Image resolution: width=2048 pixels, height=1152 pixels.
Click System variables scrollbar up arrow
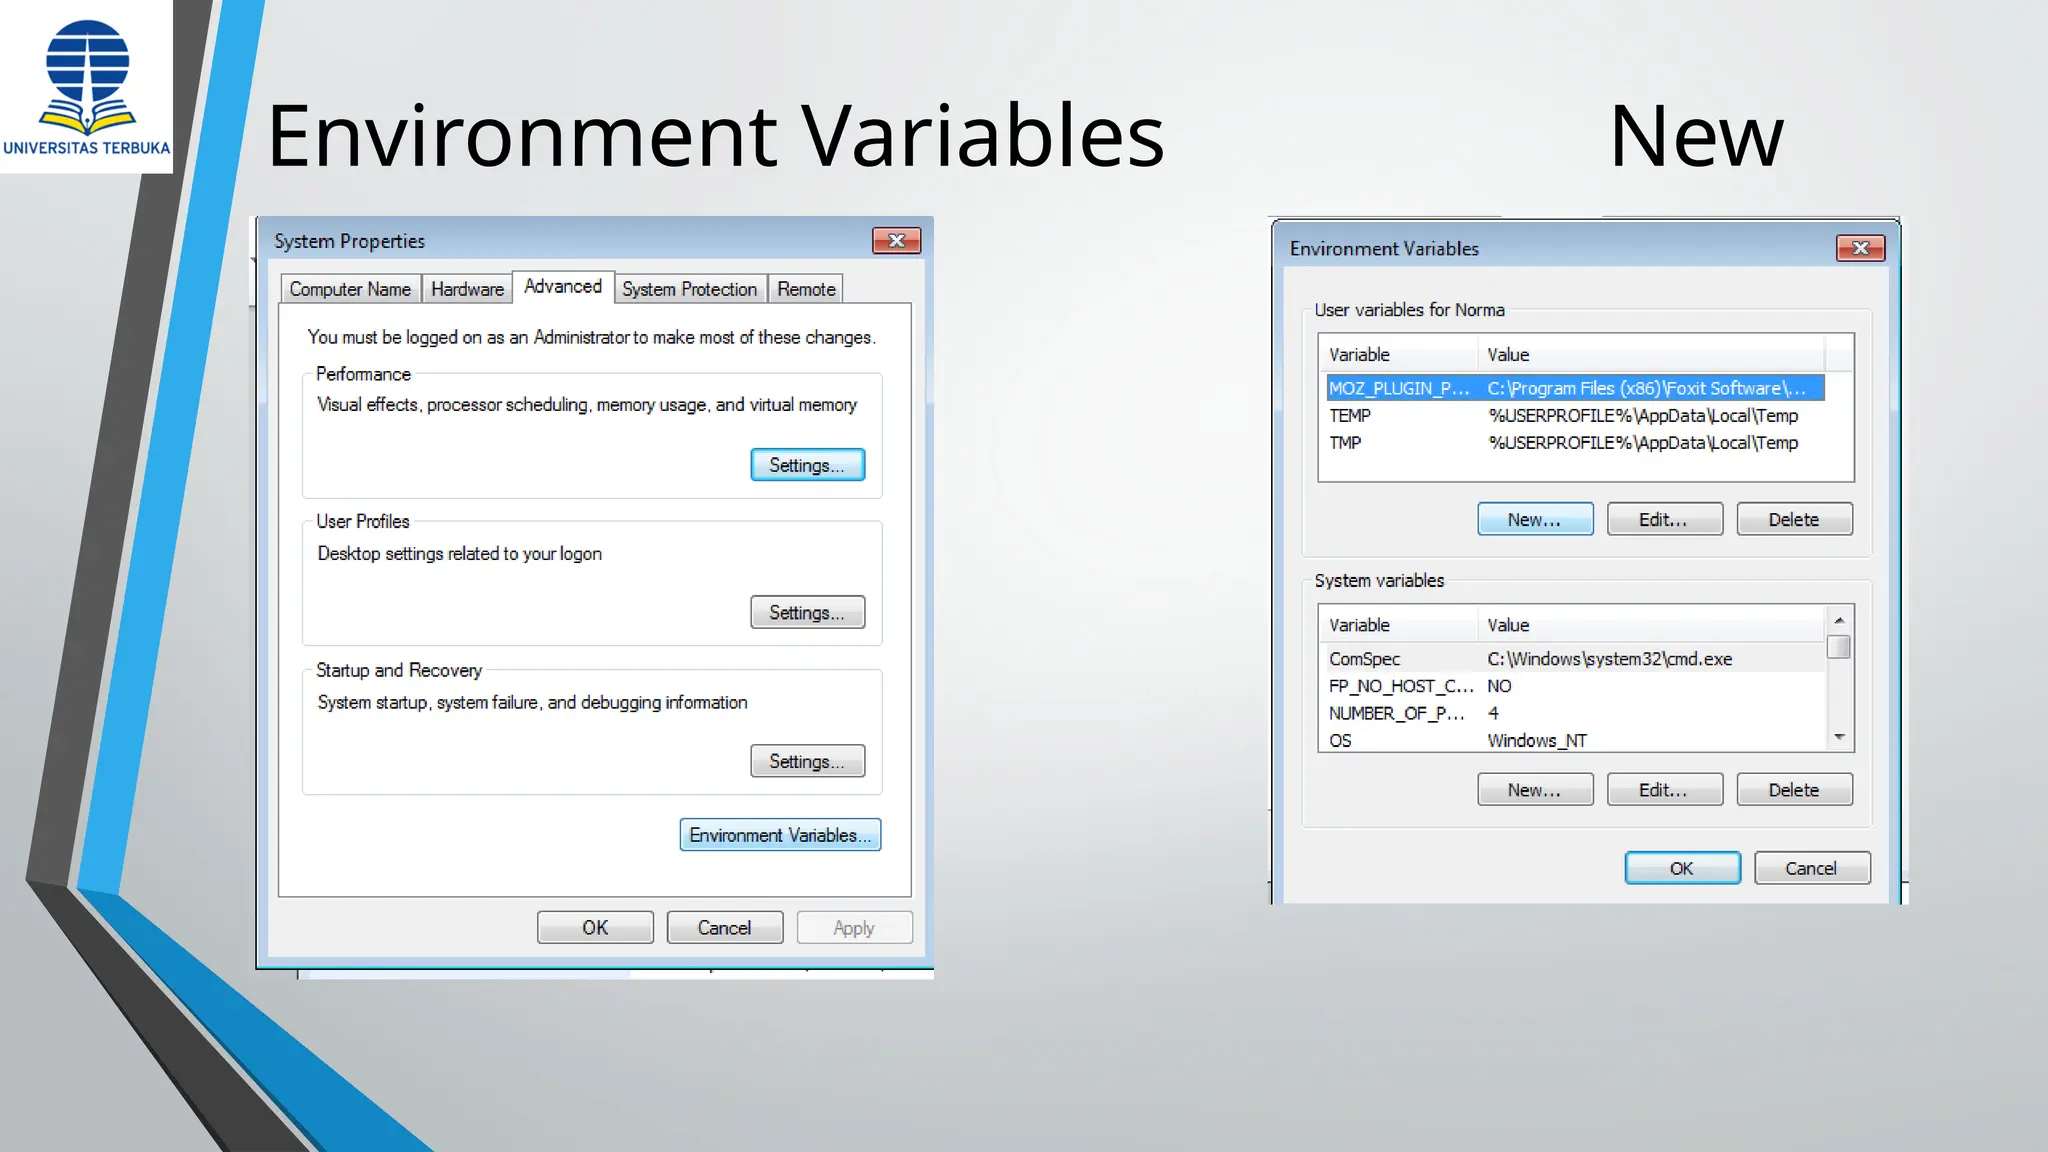tap(1839, 620)
